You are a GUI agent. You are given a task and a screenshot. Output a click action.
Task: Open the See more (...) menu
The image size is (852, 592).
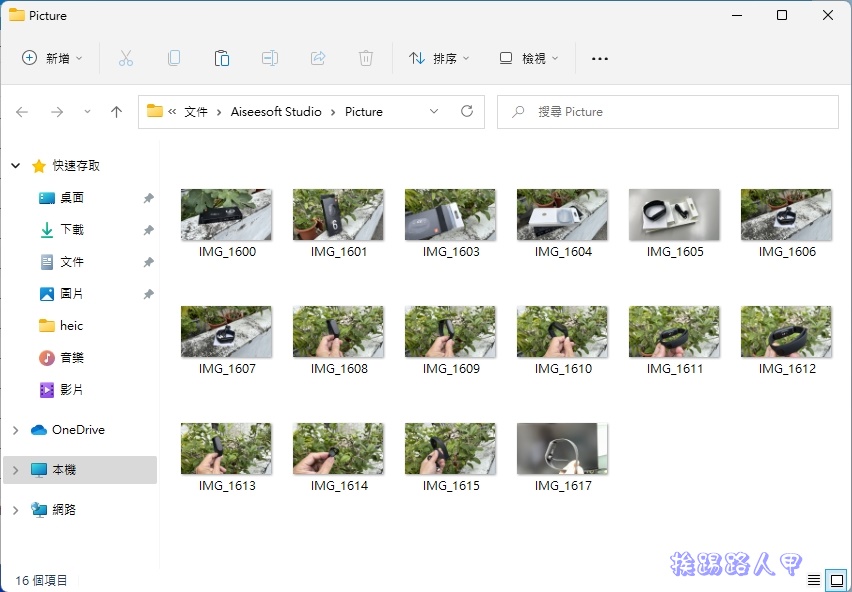(x=599, y=58)
